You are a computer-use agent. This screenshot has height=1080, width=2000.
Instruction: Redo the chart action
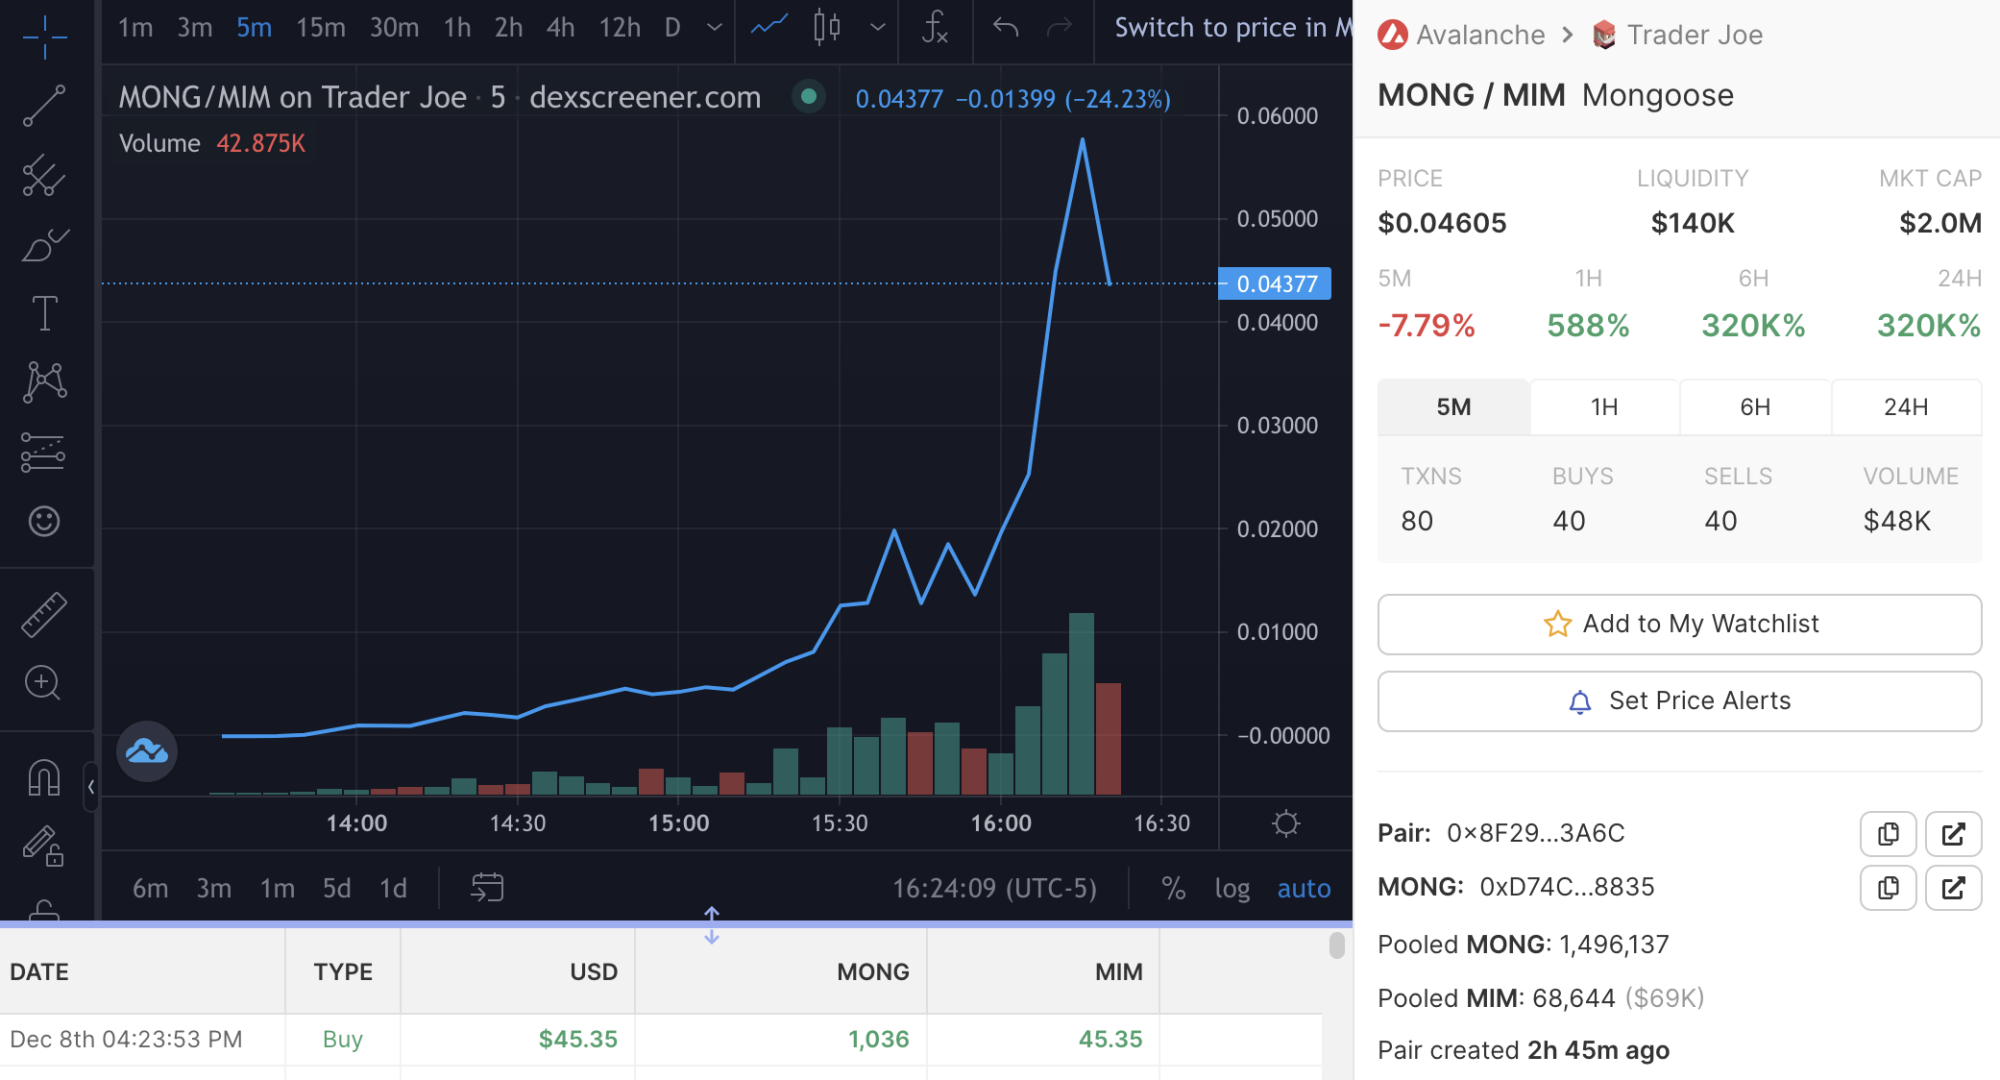coord(1059,27)
